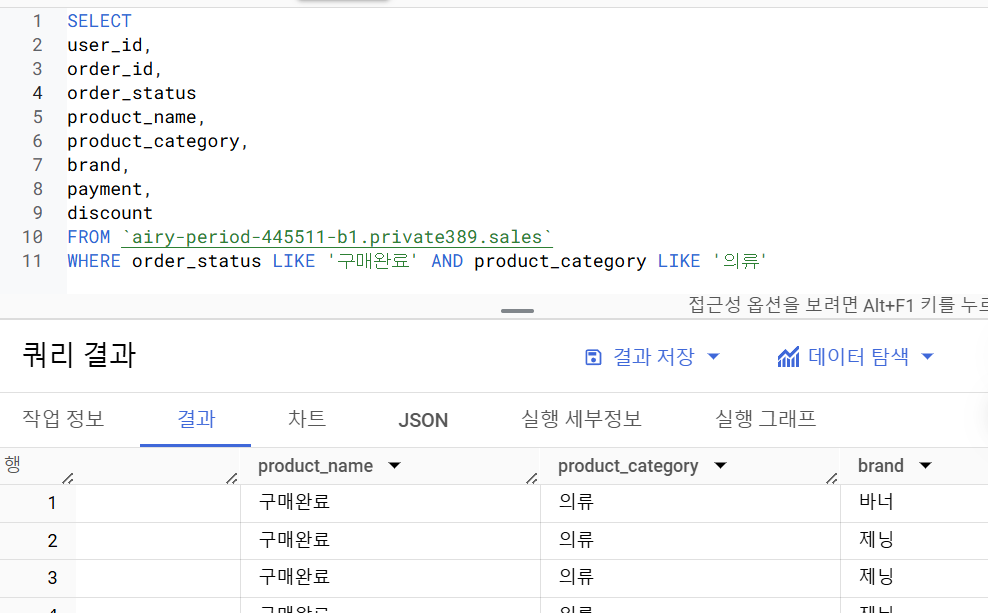Viewport: 988px width, 613px height.
Task: Click the product_name column header text
Action: (315, 466)
